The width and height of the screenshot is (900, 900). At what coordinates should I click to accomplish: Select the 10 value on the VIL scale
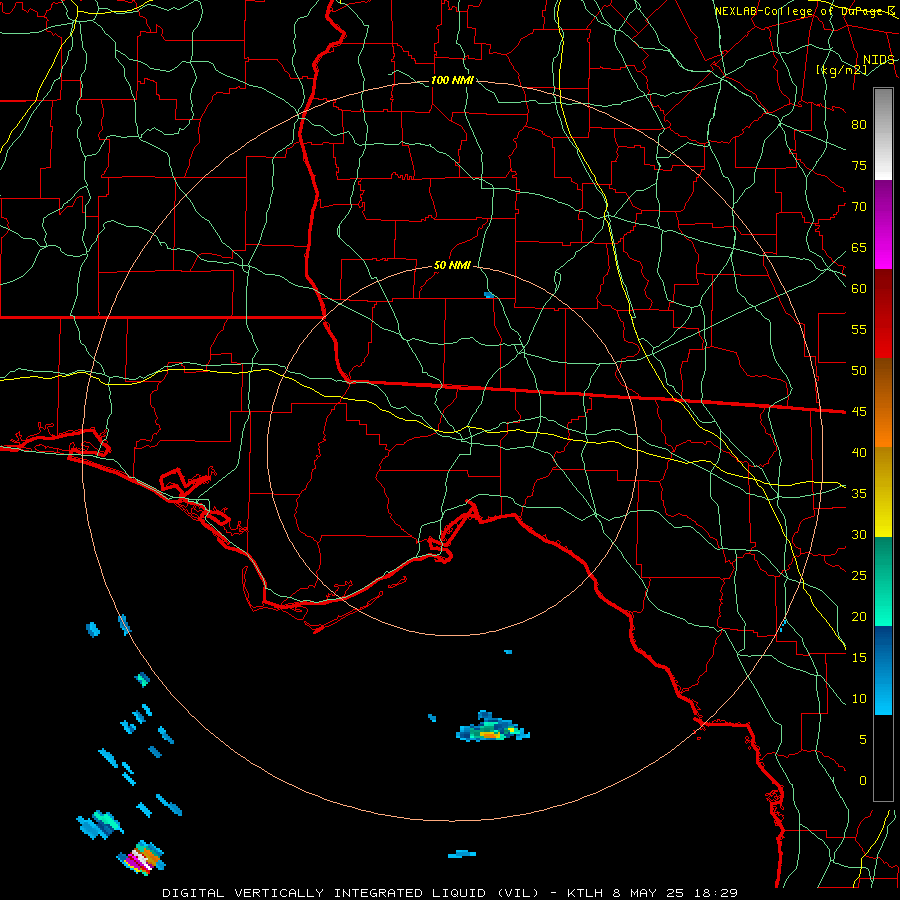click(859, 699)
